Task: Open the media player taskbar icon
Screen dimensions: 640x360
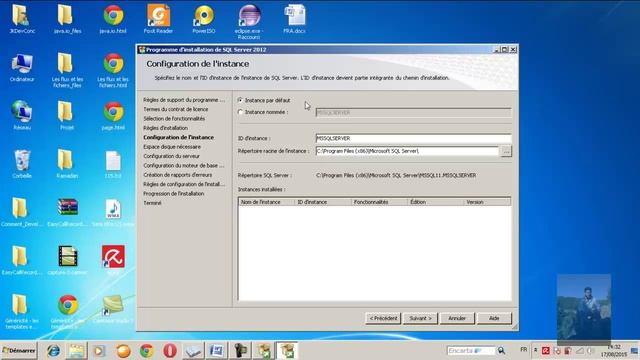Action: 99,351
